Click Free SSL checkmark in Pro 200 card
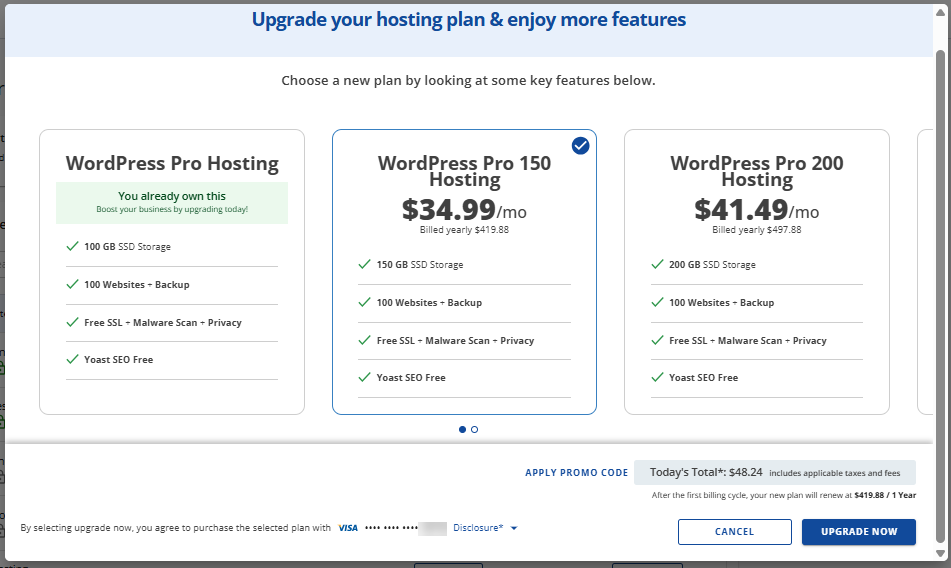The width and height of the screenshot is (951, 568). pyautogui.click(x=657, y=340)
